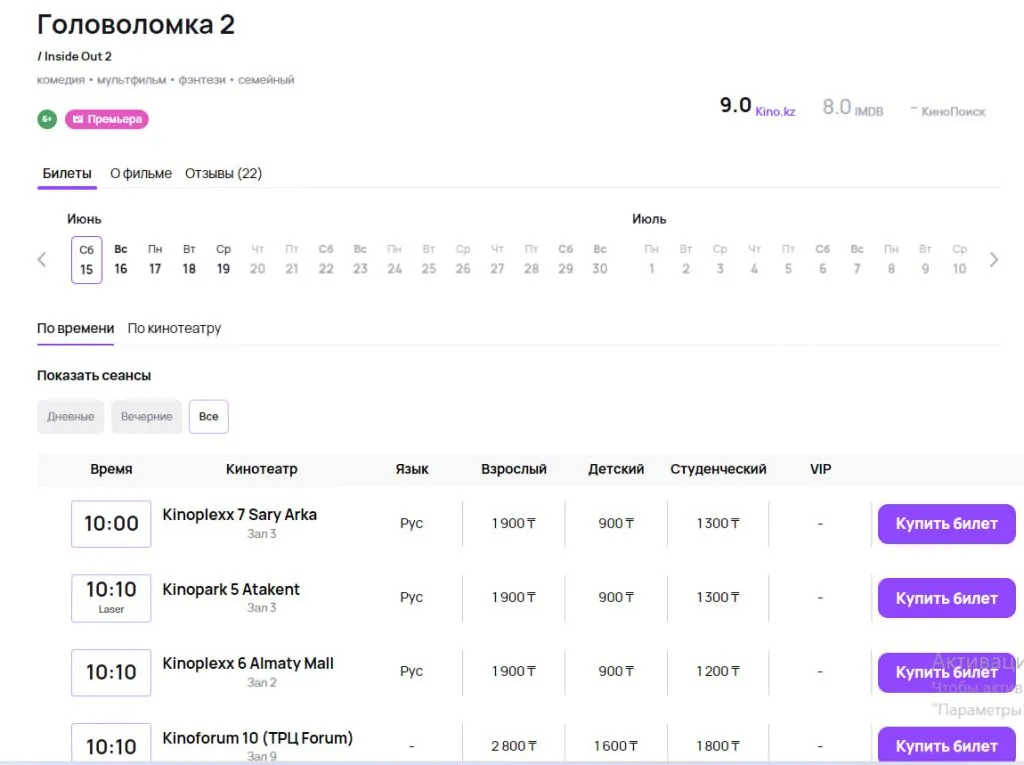Filter sessions by Дневные
The width and height of the screenshot is (1024, 765).
pos(71,417)
